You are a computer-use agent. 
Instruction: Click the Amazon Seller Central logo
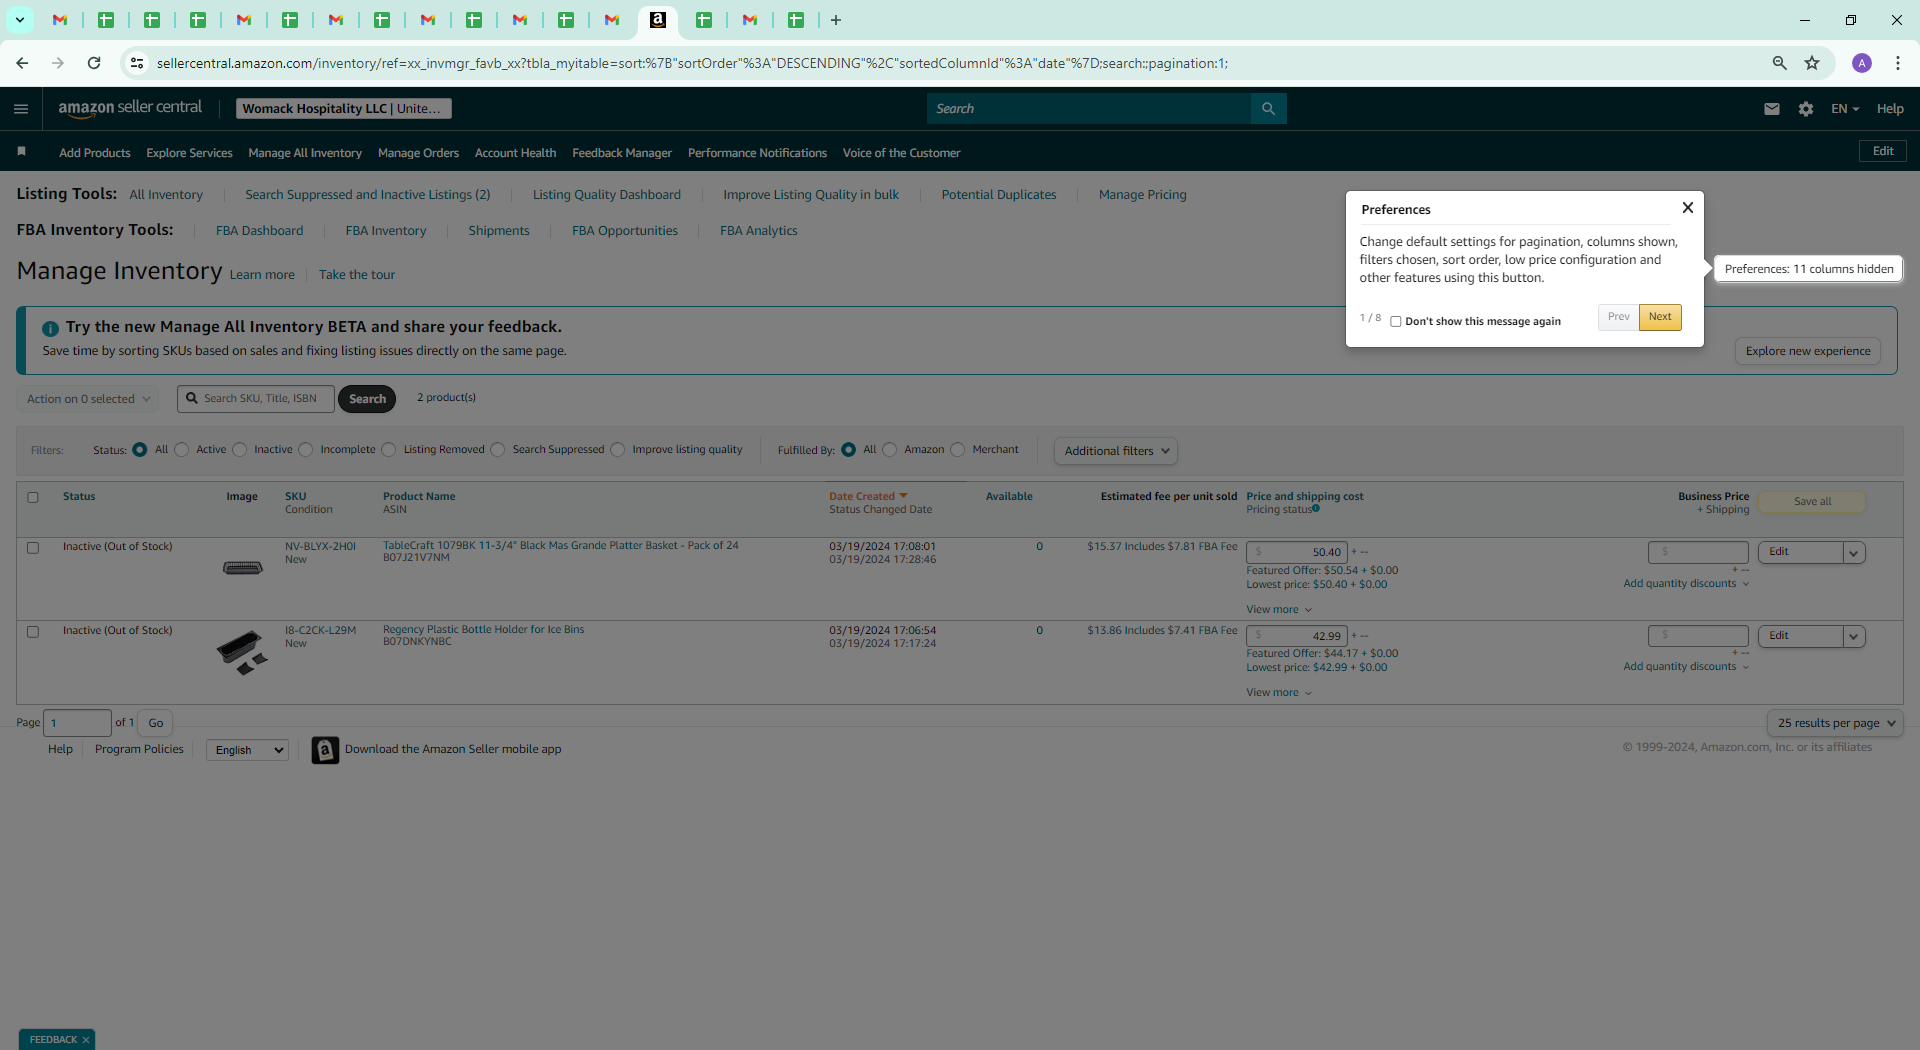(x=130, y=108)
